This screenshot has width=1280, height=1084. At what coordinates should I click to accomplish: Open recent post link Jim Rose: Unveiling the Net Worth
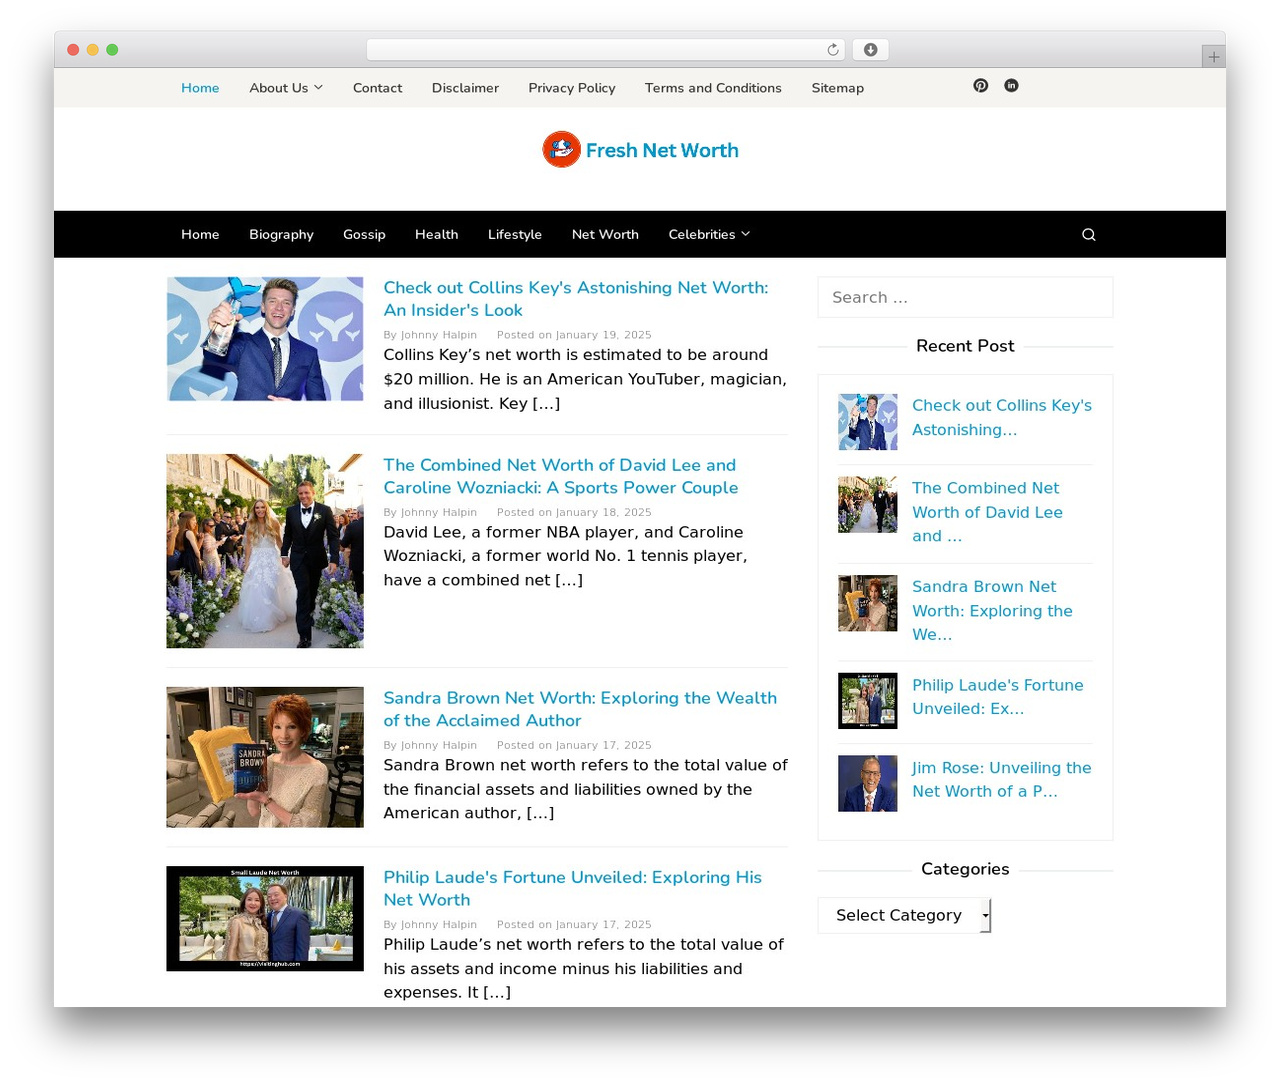point(1001,779)
